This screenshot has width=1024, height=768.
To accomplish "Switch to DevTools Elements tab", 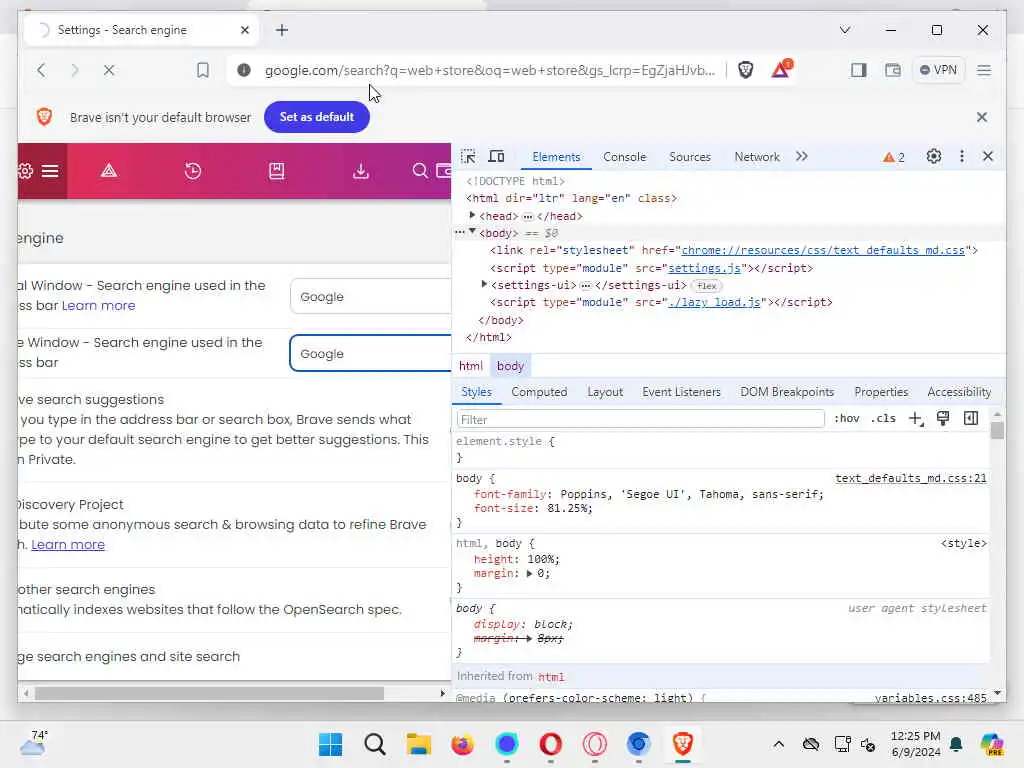I will [556, 157].
